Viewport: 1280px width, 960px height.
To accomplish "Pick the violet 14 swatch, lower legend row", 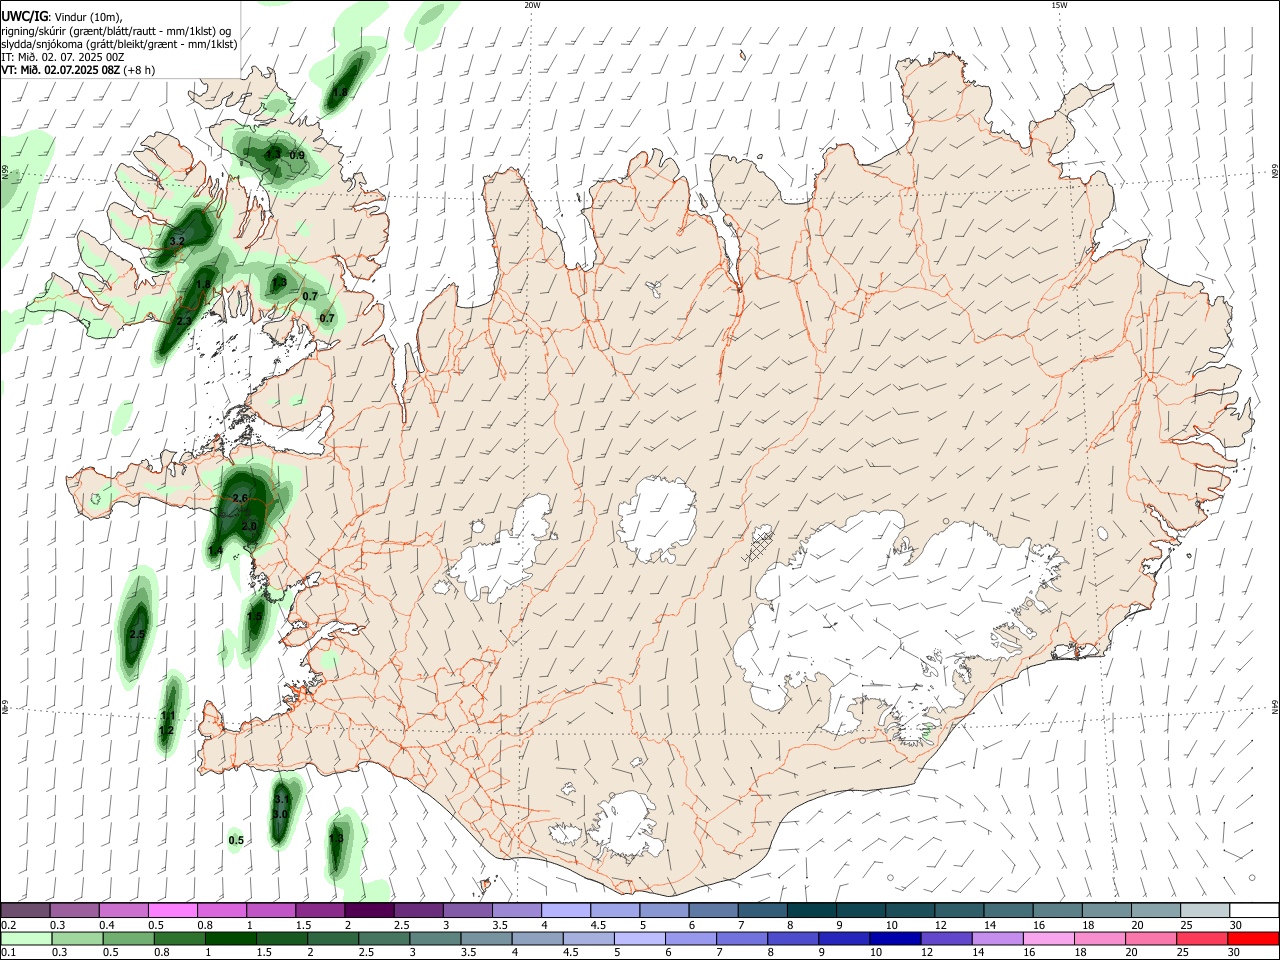I will coord(997,938).
